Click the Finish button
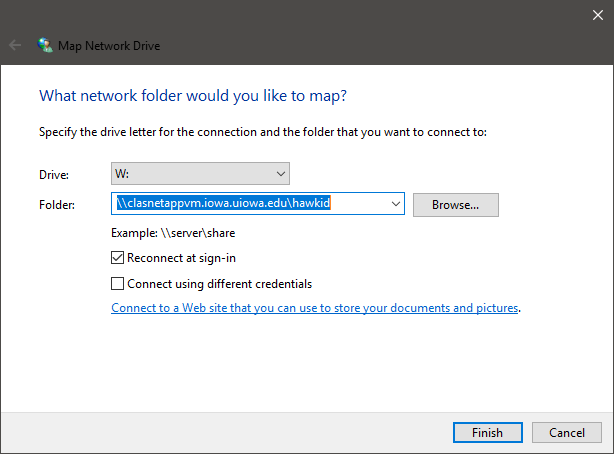 tap(486, 432)
